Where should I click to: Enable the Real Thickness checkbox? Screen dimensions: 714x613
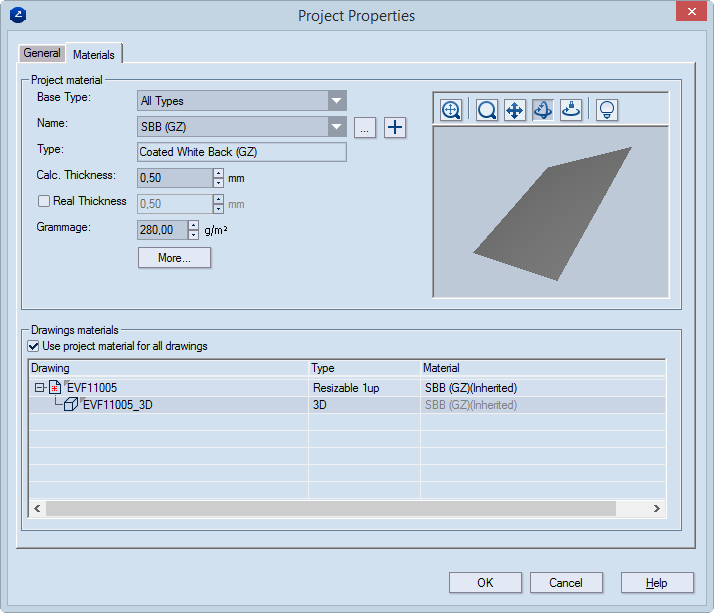tap(44, 201)
